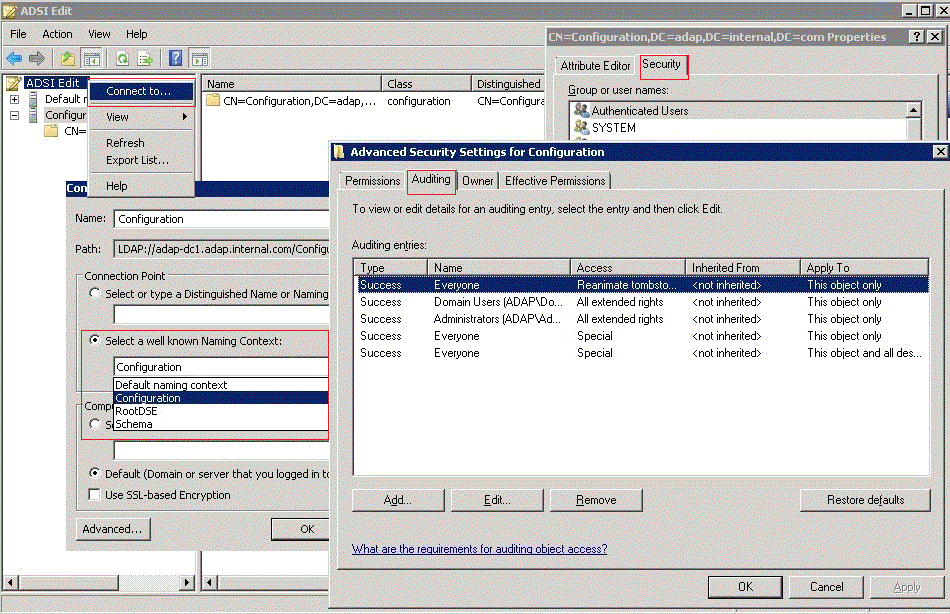Collapse the Configuration tree node
950x614 pixels.
coord(15,115)
